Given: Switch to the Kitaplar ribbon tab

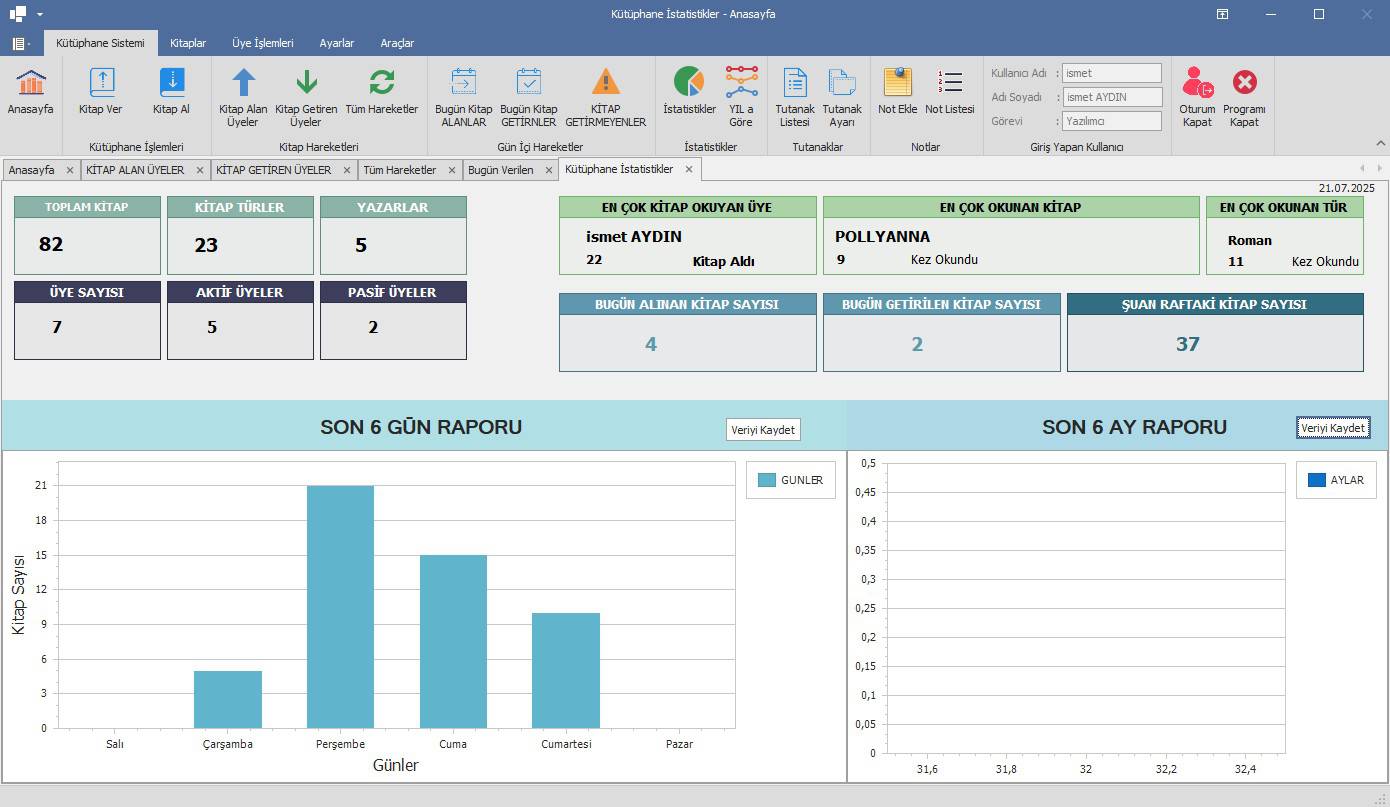Looking at the screenshot, I should 188,43.
